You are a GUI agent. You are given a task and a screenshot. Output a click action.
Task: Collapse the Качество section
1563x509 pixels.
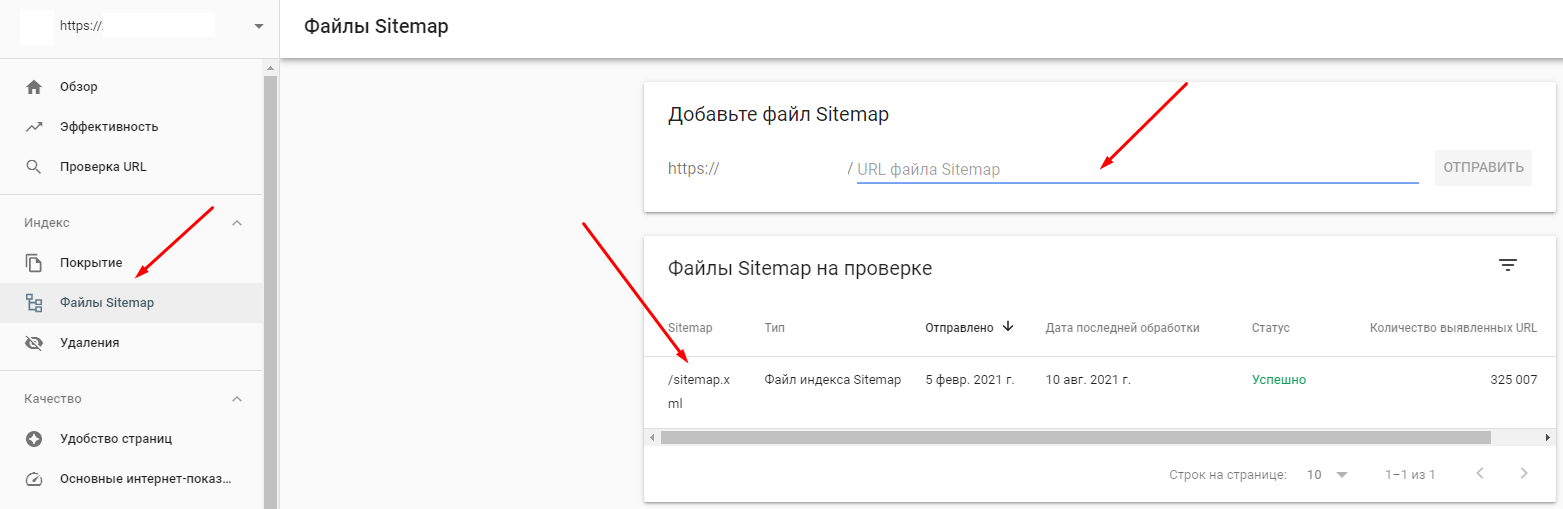(237, 399)
